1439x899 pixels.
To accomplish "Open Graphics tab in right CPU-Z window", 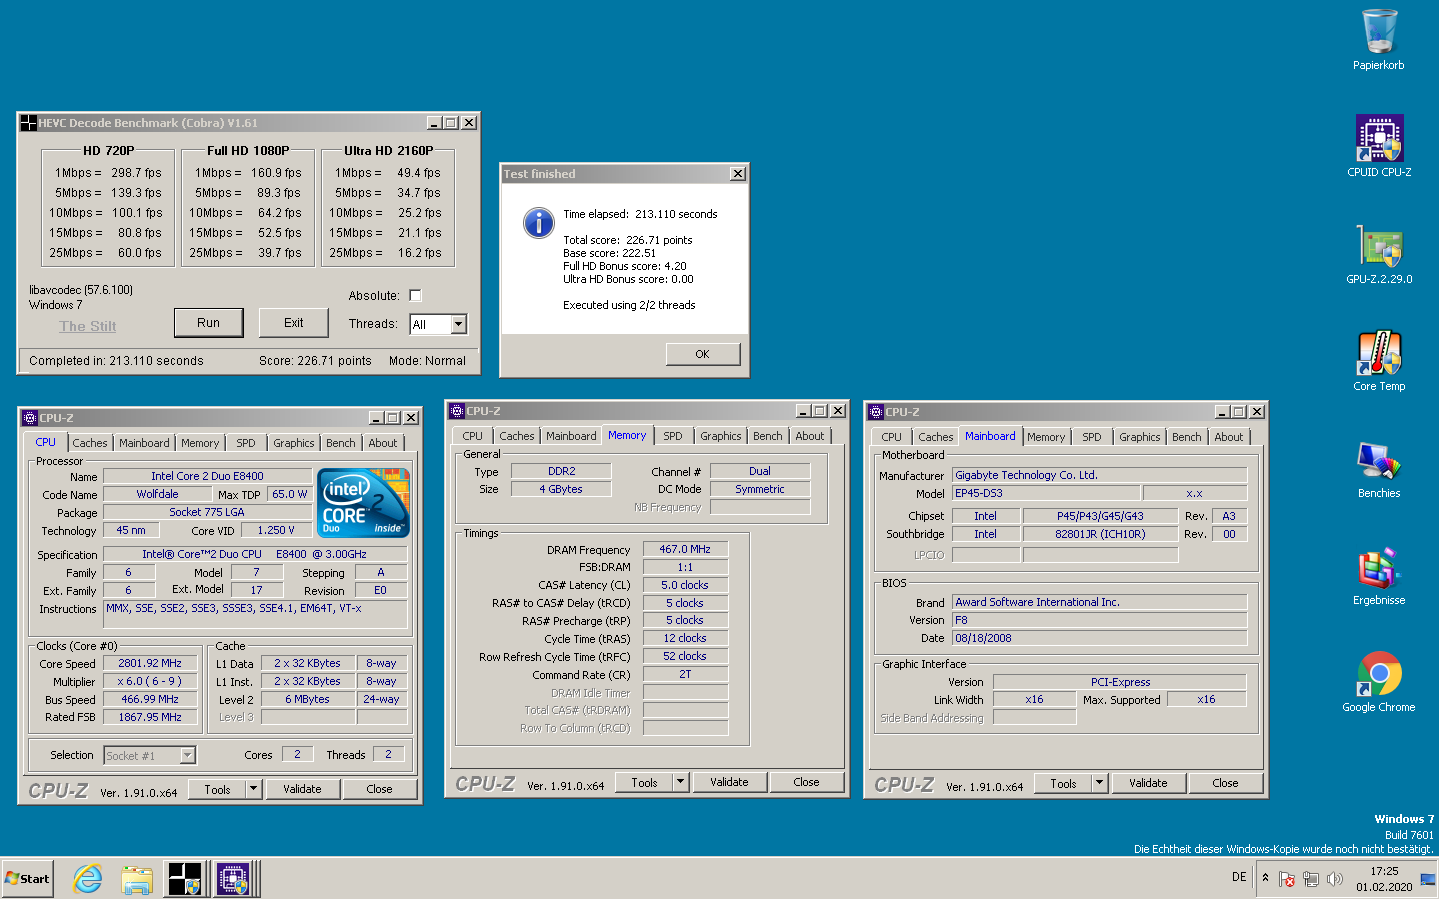I will (1140, 437).
